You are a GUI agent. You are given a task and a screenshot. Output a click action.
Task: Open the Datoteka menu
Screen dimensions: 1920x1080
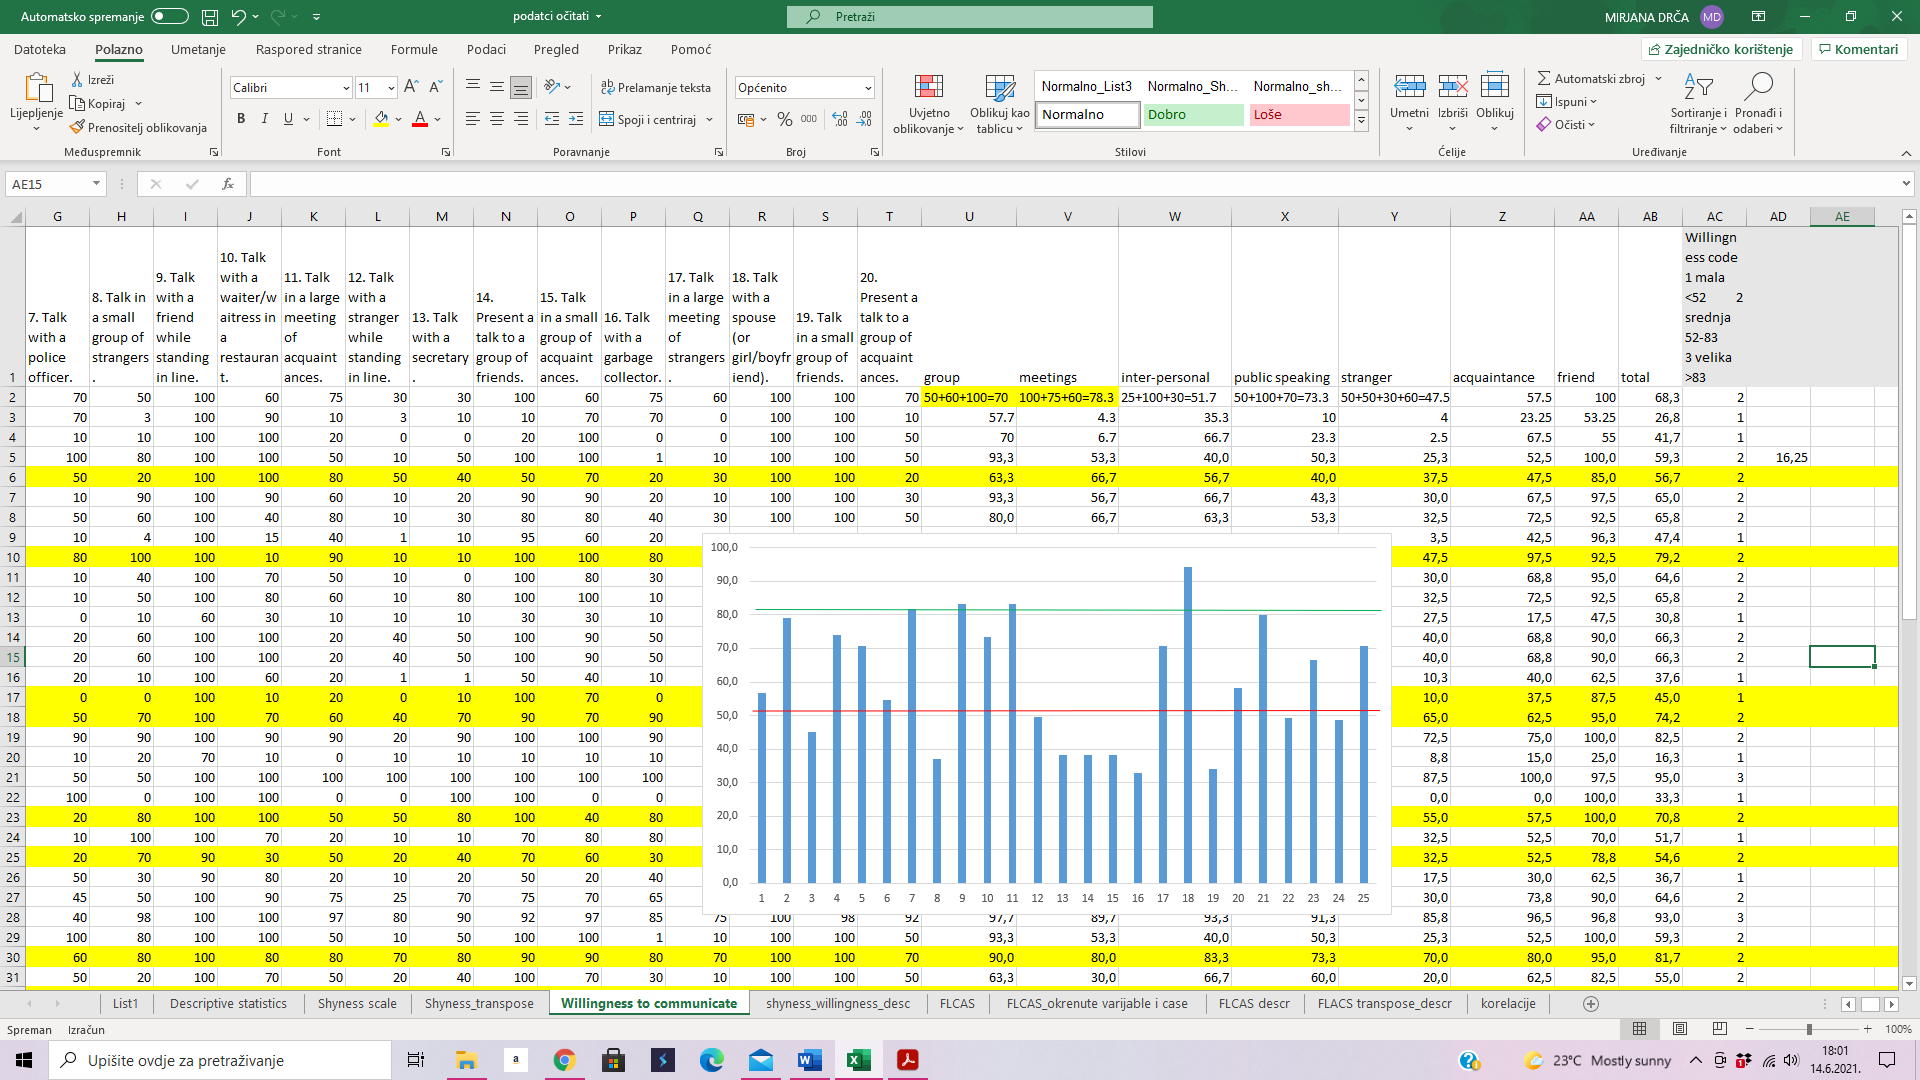(40, 49)
